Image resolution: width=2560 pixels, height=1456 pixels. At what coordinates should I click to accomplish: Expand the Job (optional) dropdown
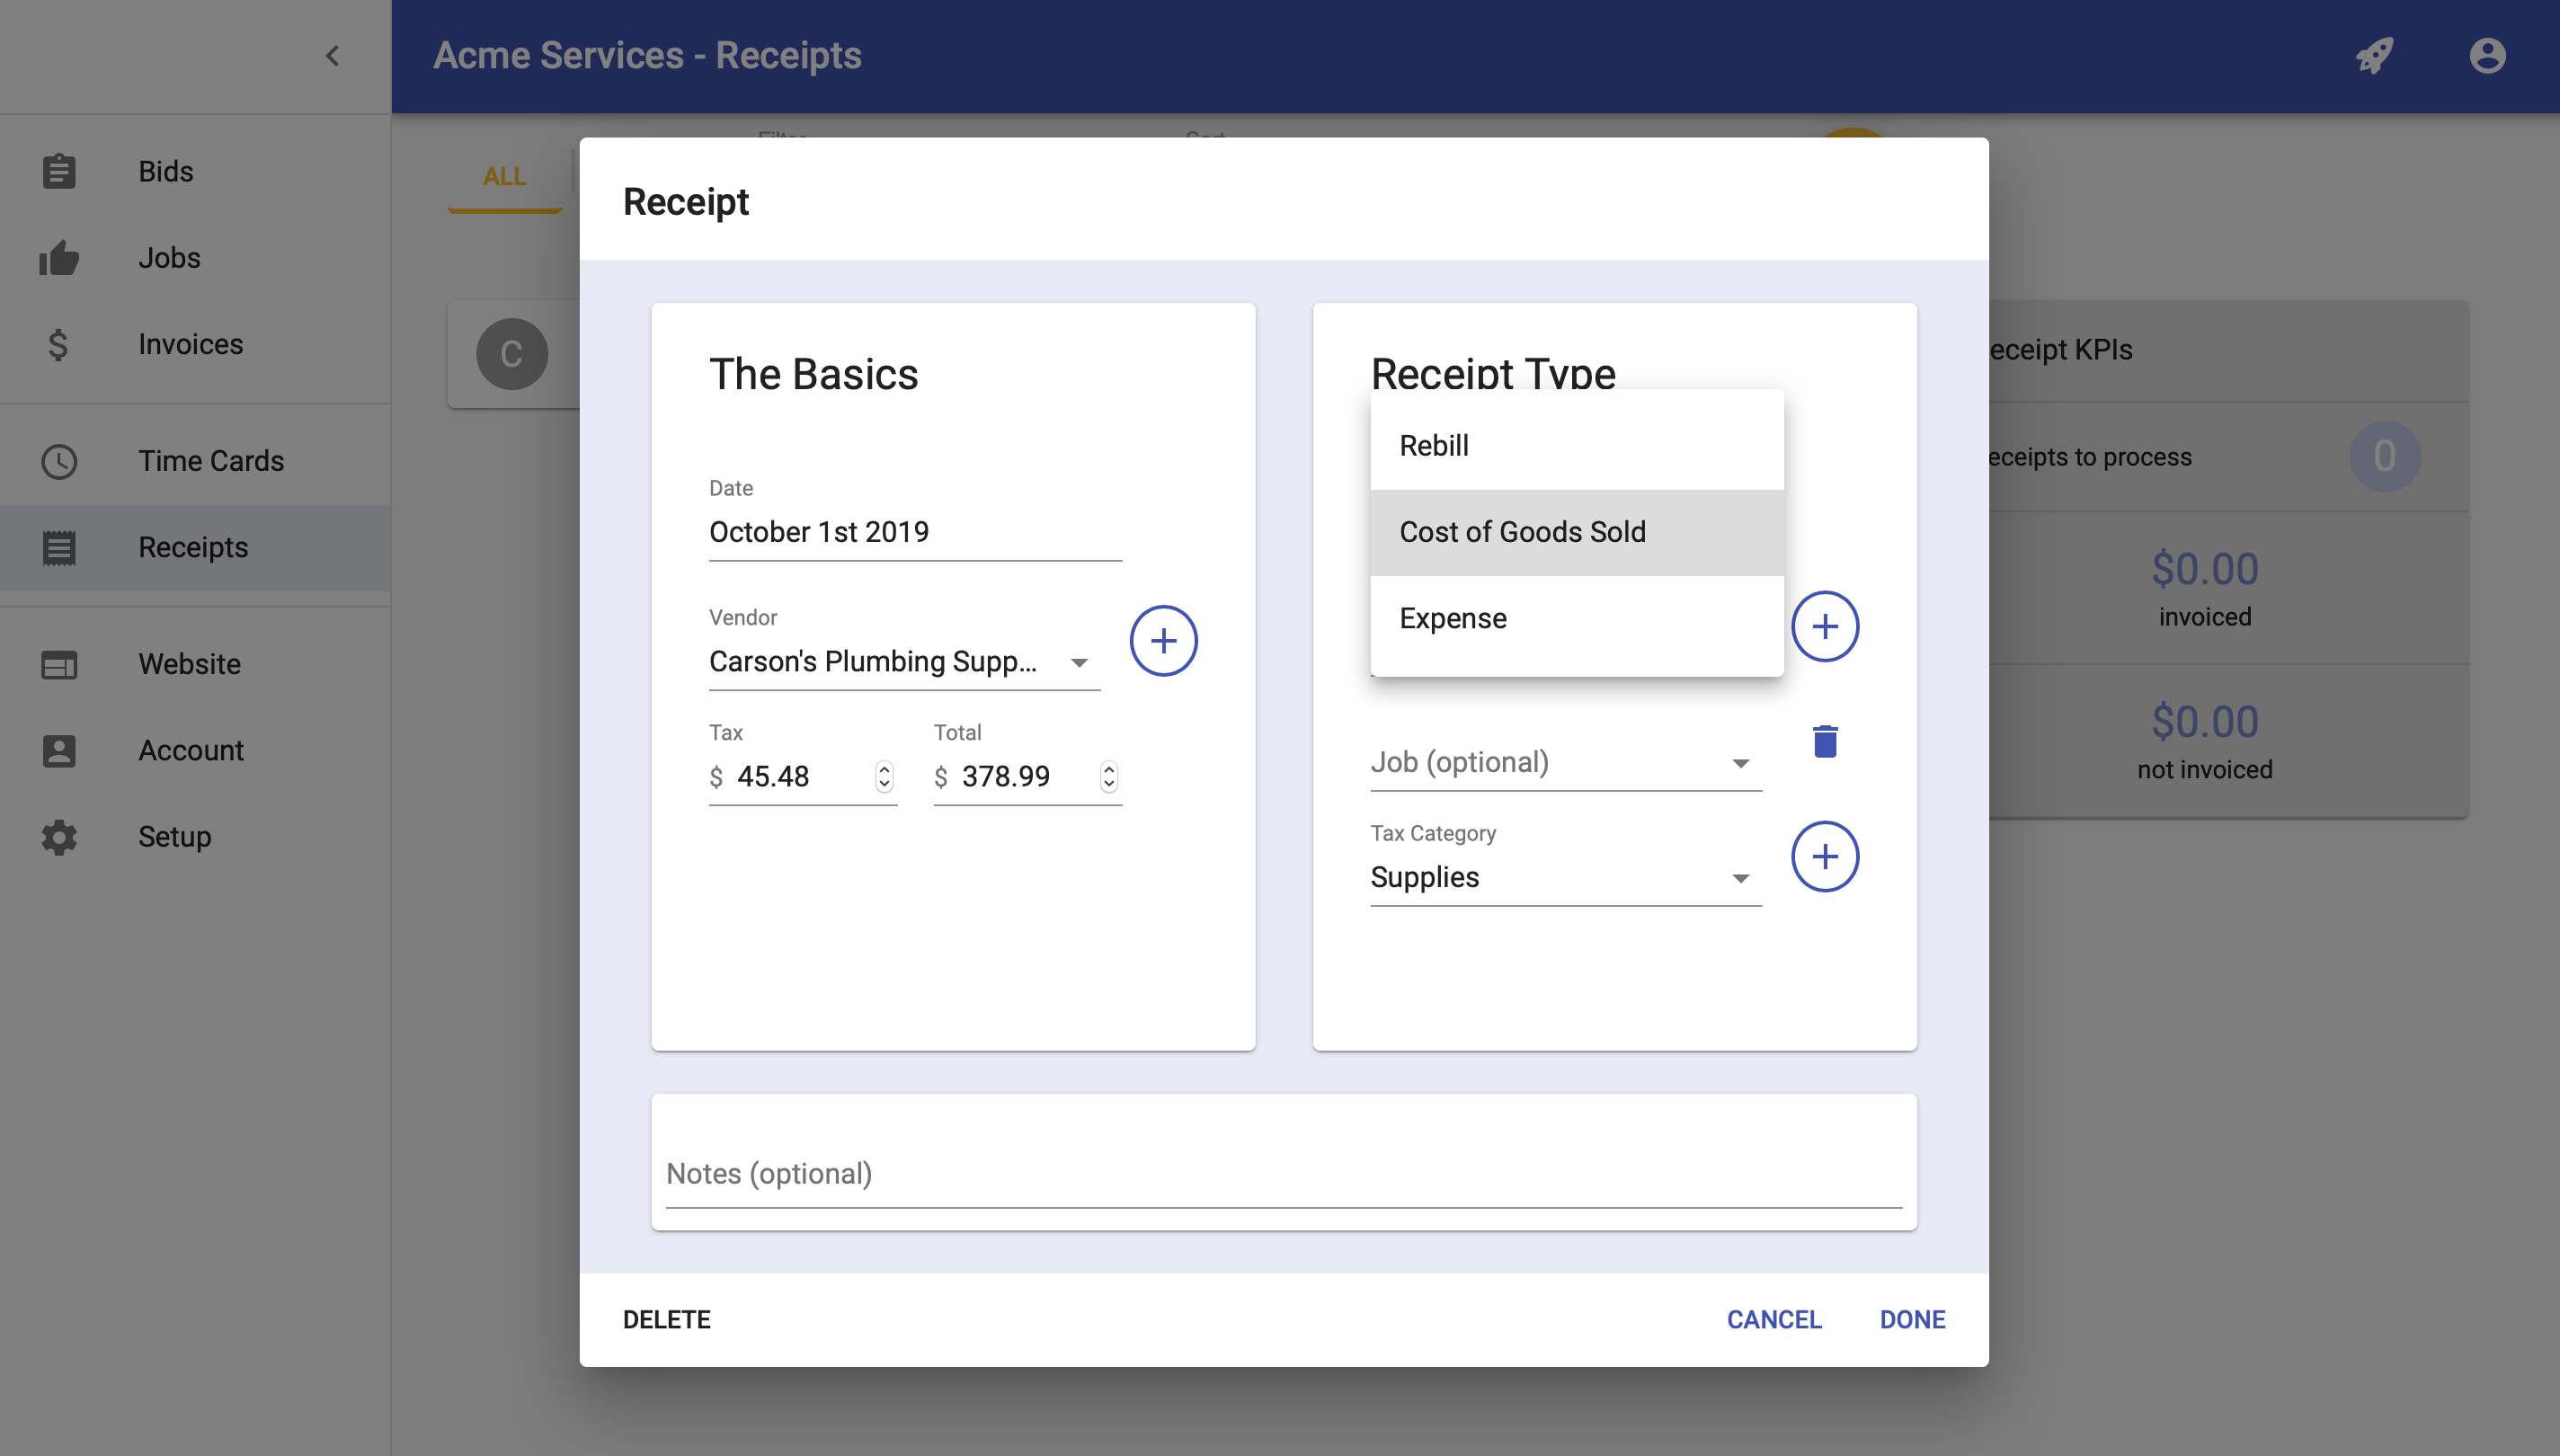1564,763
